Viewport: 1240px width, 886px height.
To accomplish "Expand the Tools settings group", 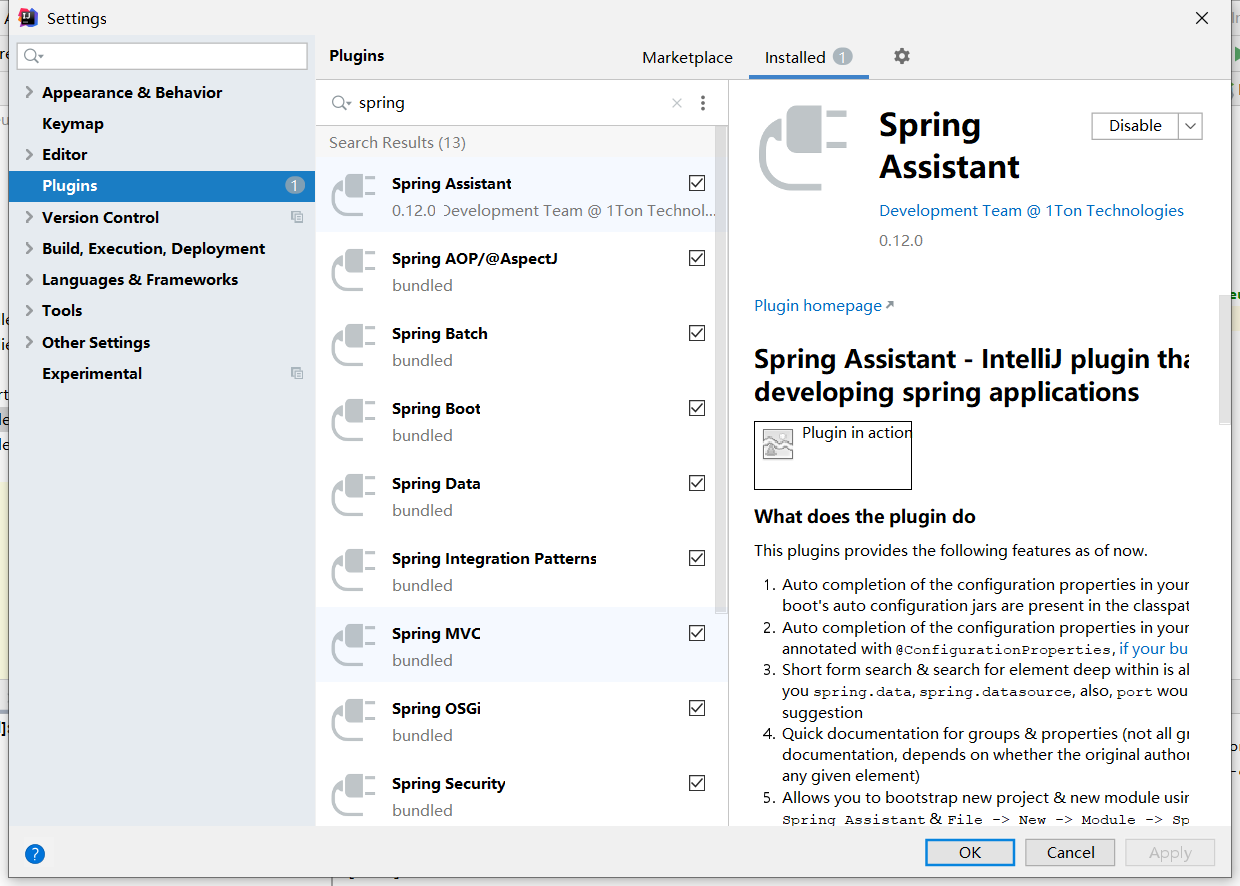I will click(29, 310).
